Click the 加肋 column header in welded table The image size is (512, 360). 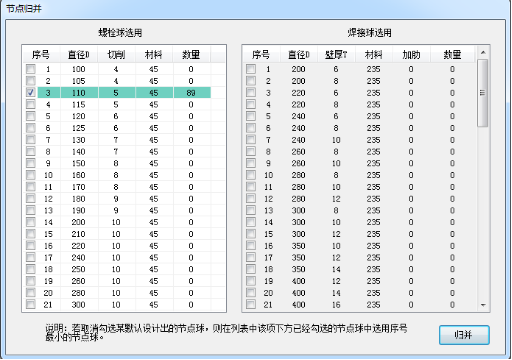[x=411, y=54]
